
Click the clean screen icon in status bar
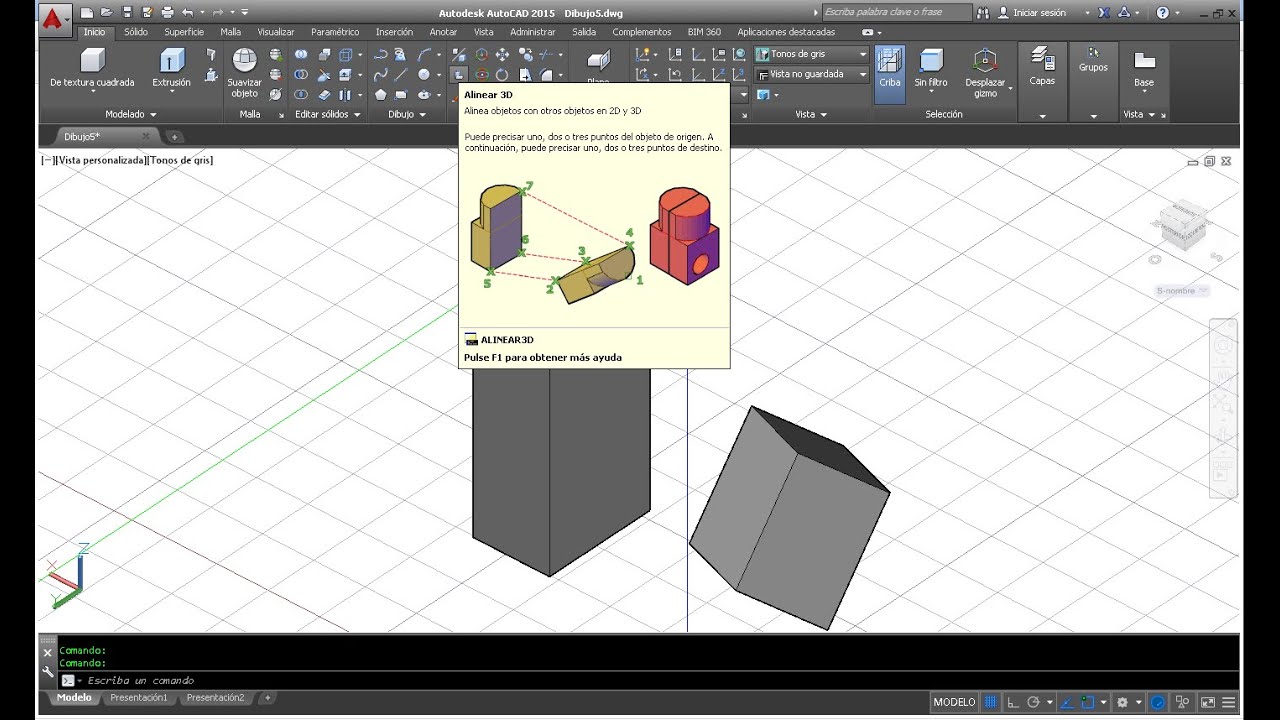(1208, 702)
